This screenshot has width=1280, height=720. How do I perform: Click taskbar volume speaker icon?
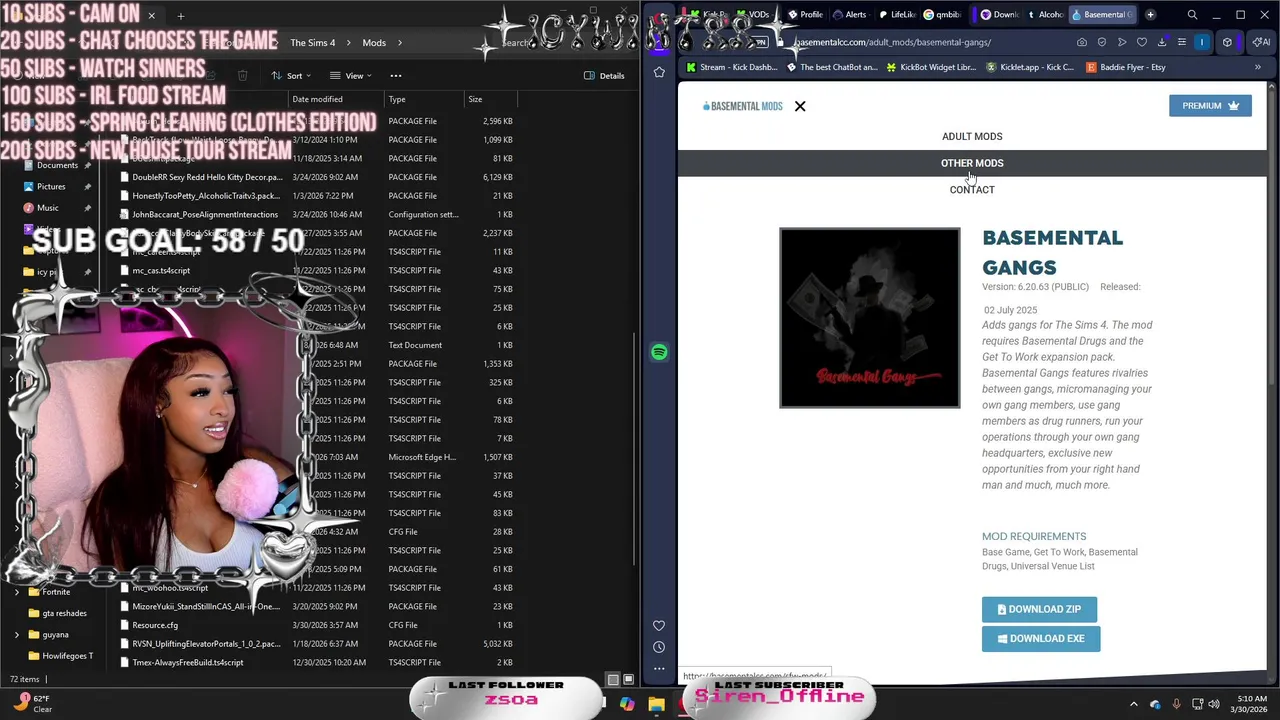tap(1215, 704)
